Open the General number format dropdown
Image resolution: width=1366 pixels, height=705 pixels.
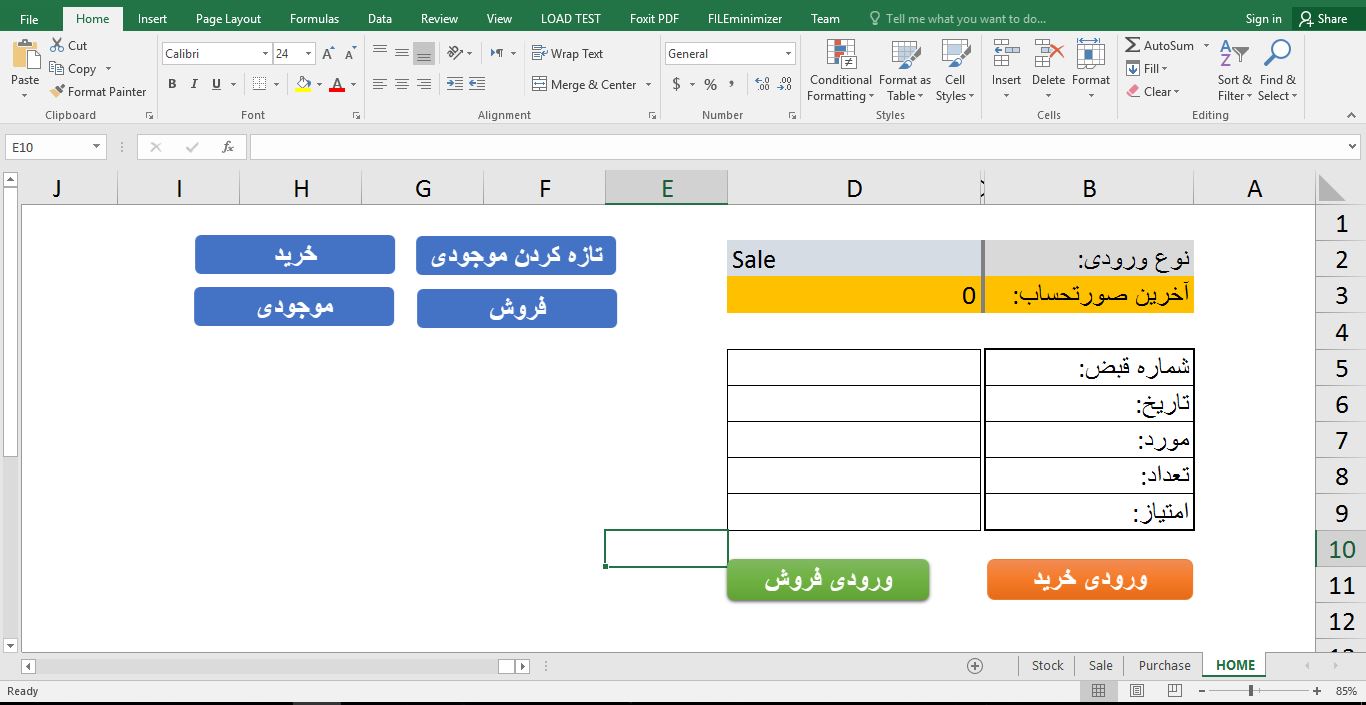coord(789,54)
